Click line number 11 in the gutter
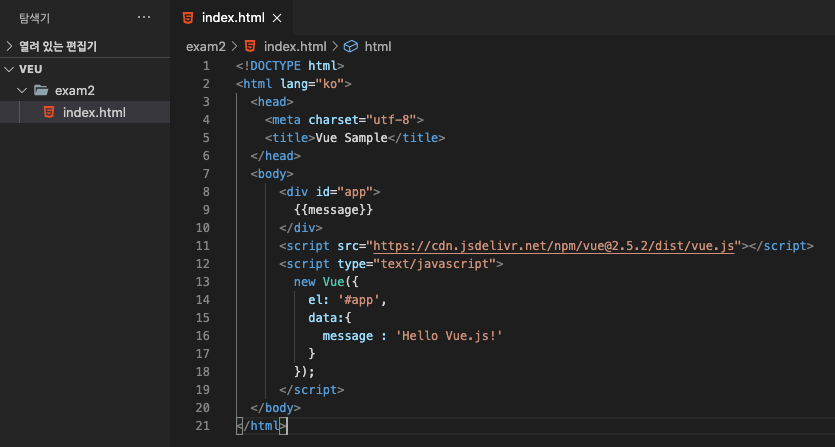835x447 pixels. click(202, 246)
